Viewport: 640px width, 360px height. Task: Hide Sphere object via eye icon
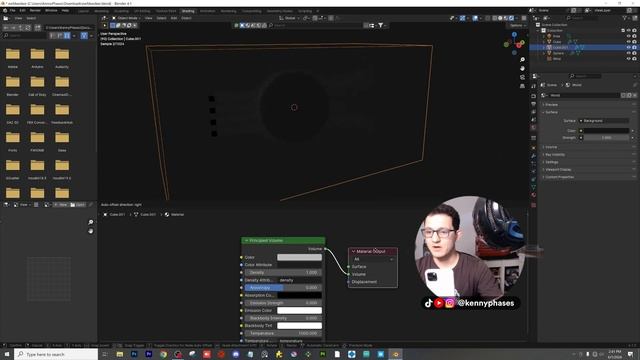(629, 53)
